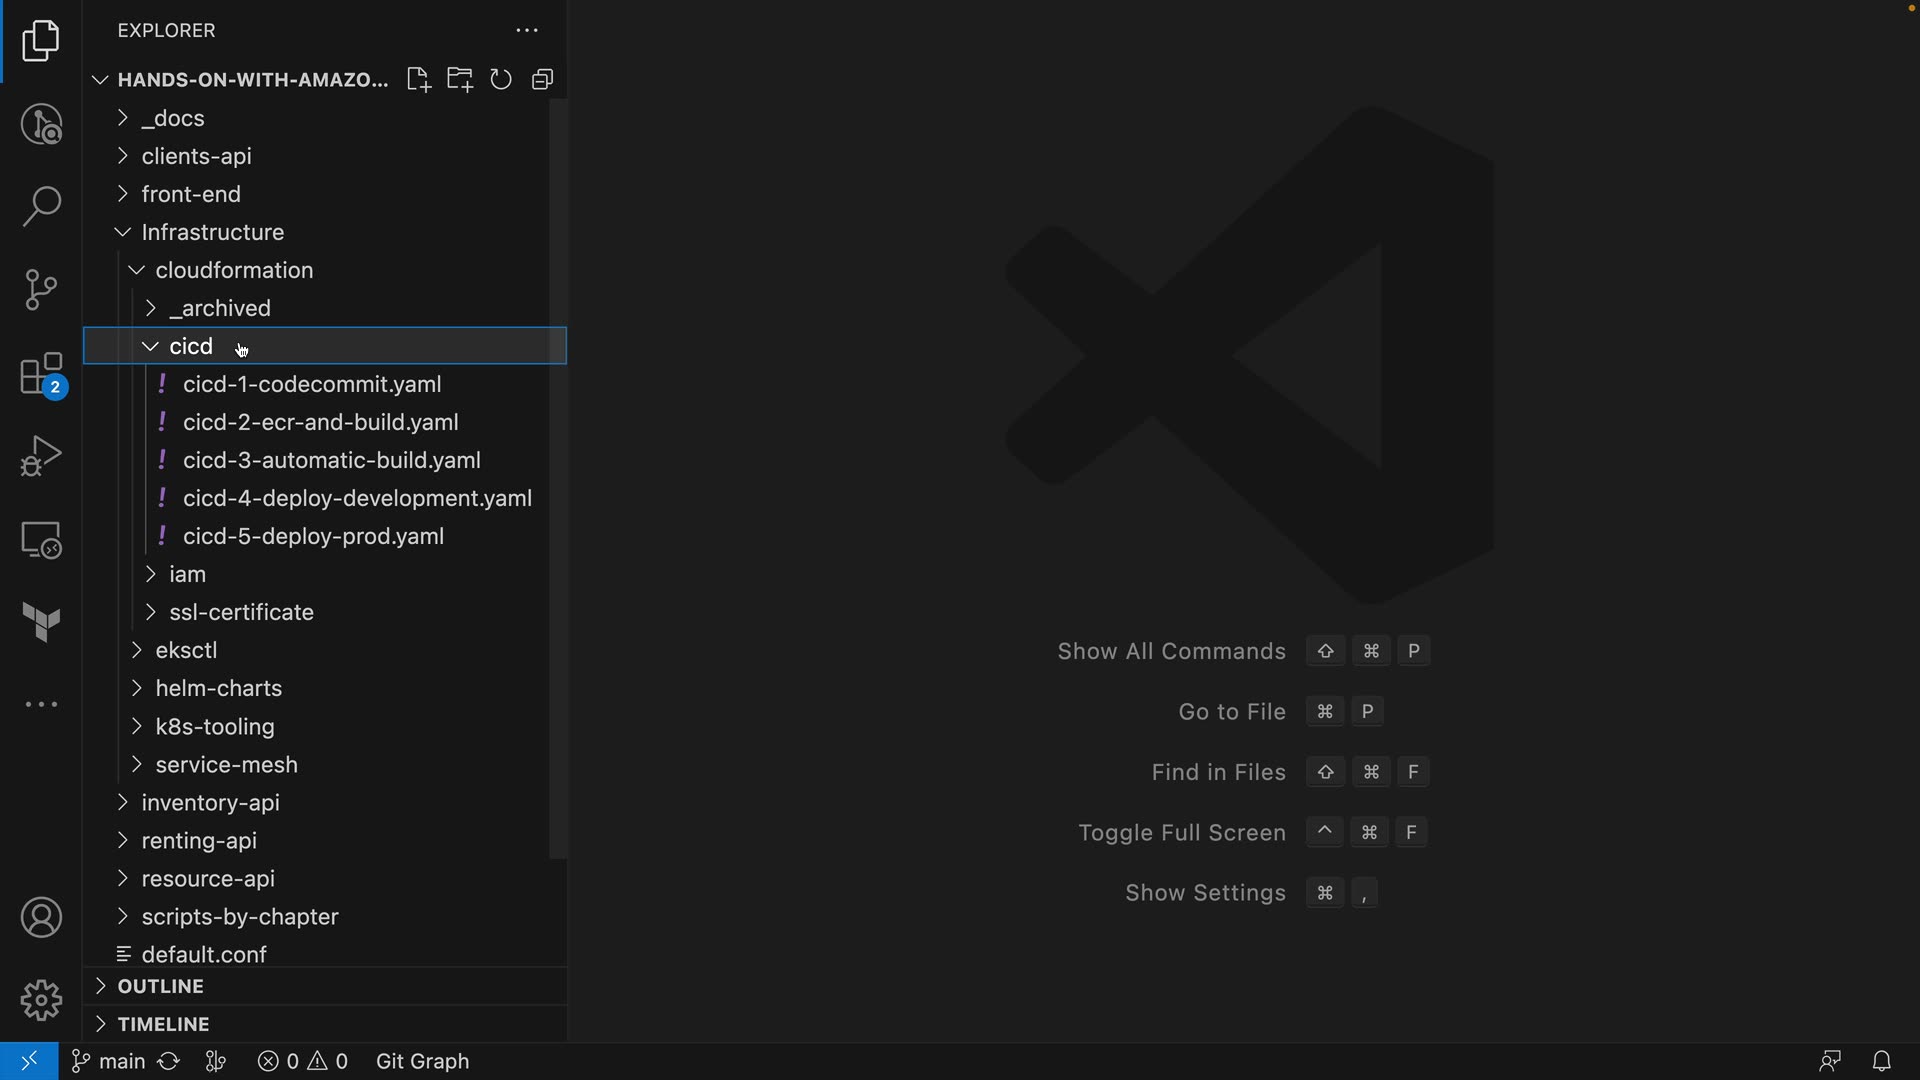This screenshot has width=1920, height=1080.
Task: Open the Remote Explorer view
Action: pyautogui.click(x=41, y=540)
